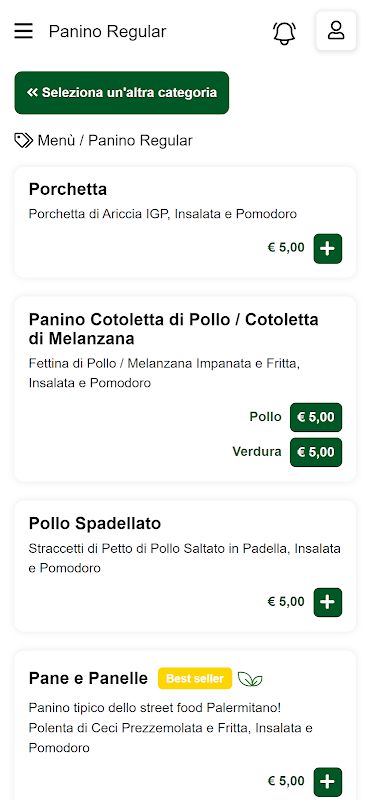Click the Best seller badge
Image resolution: width=370 pixels, height=800 pixels.
pos(195,679)
